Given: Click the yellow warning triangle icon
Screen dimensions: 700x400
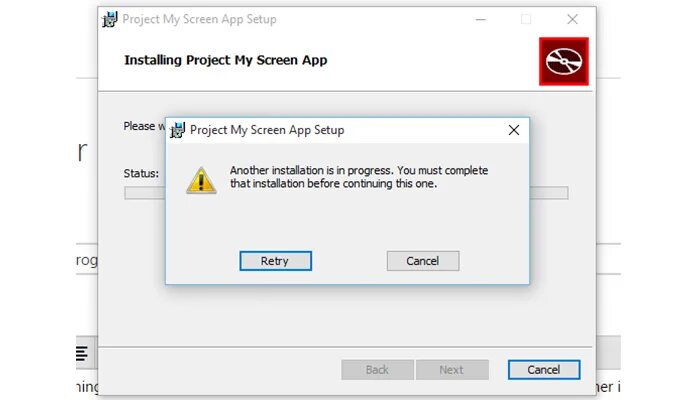Looking at the screenshot, I should point(201,180).
